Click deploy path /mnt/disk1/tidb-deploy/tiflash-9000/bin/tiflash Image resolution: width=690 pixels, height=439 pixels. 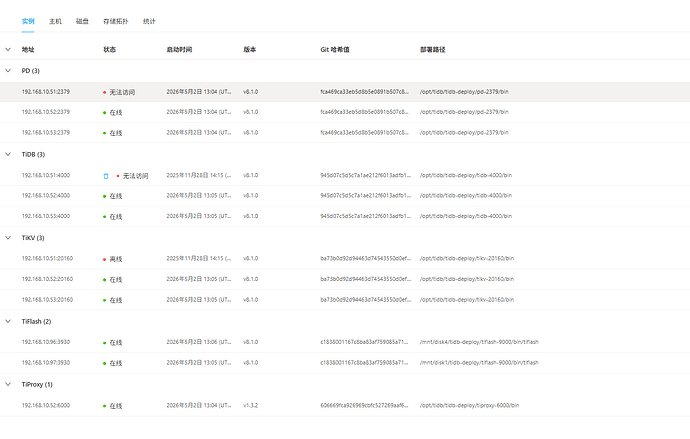point(479,362)
